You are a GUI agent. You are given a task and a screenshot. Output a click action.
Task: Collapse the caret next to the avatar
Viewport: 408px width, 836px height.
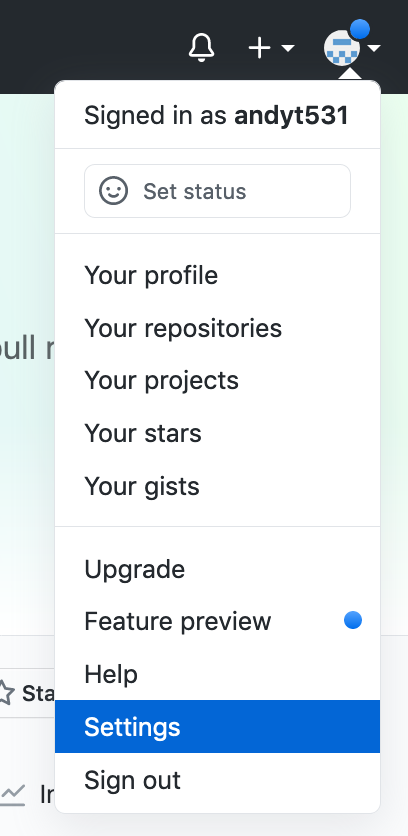[374, 49]
